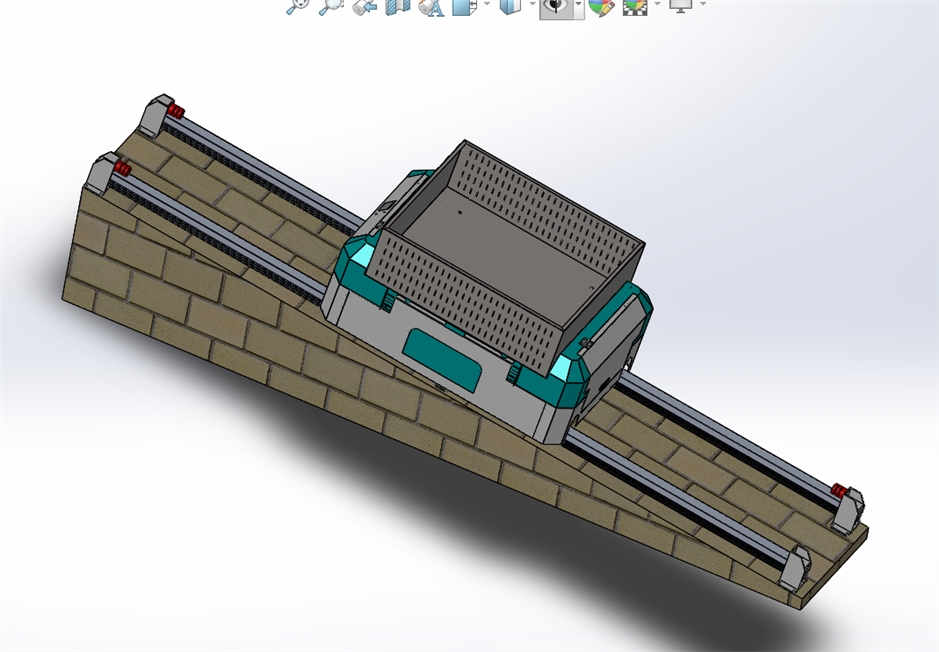The height and width of the screenshot is (652, 939).
Task: Go back to the Previous View
Action: pyautogui.click(x=364, y=6)
